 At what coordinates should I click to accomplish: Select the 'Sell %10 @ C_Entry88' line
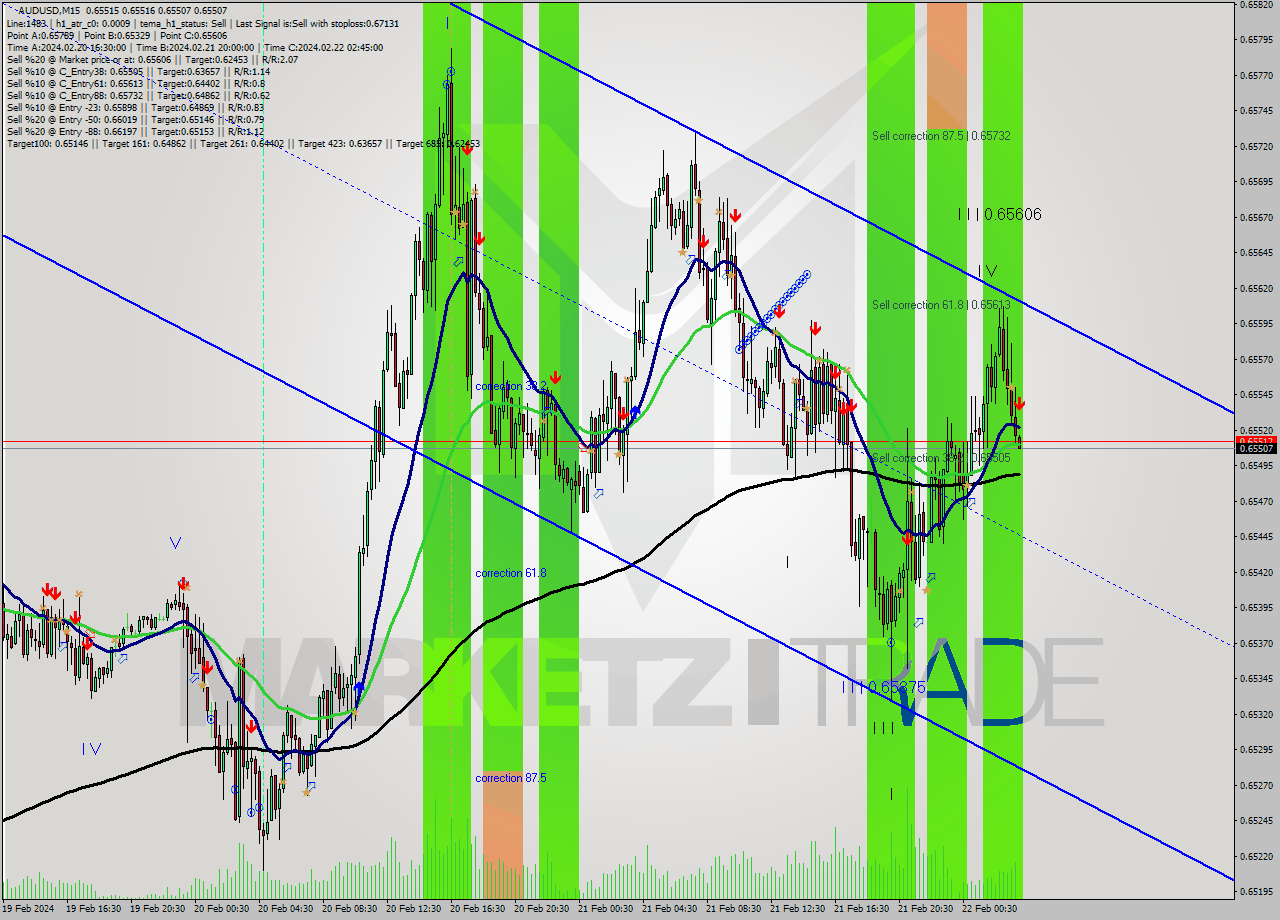(138, 95)
